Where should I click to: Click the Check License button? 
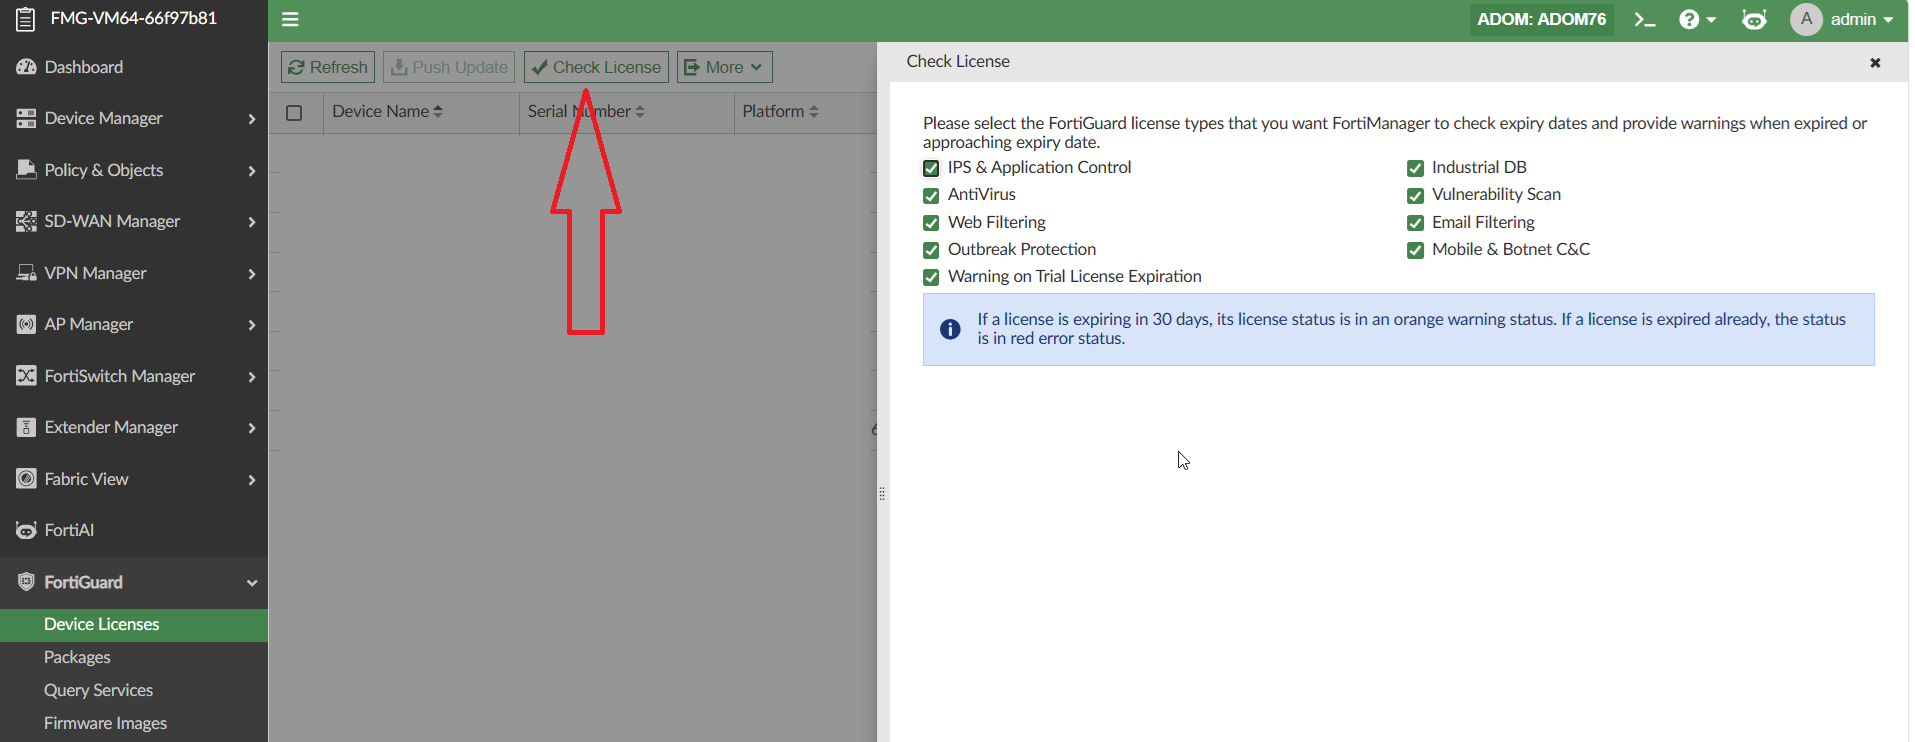[596, 67]
